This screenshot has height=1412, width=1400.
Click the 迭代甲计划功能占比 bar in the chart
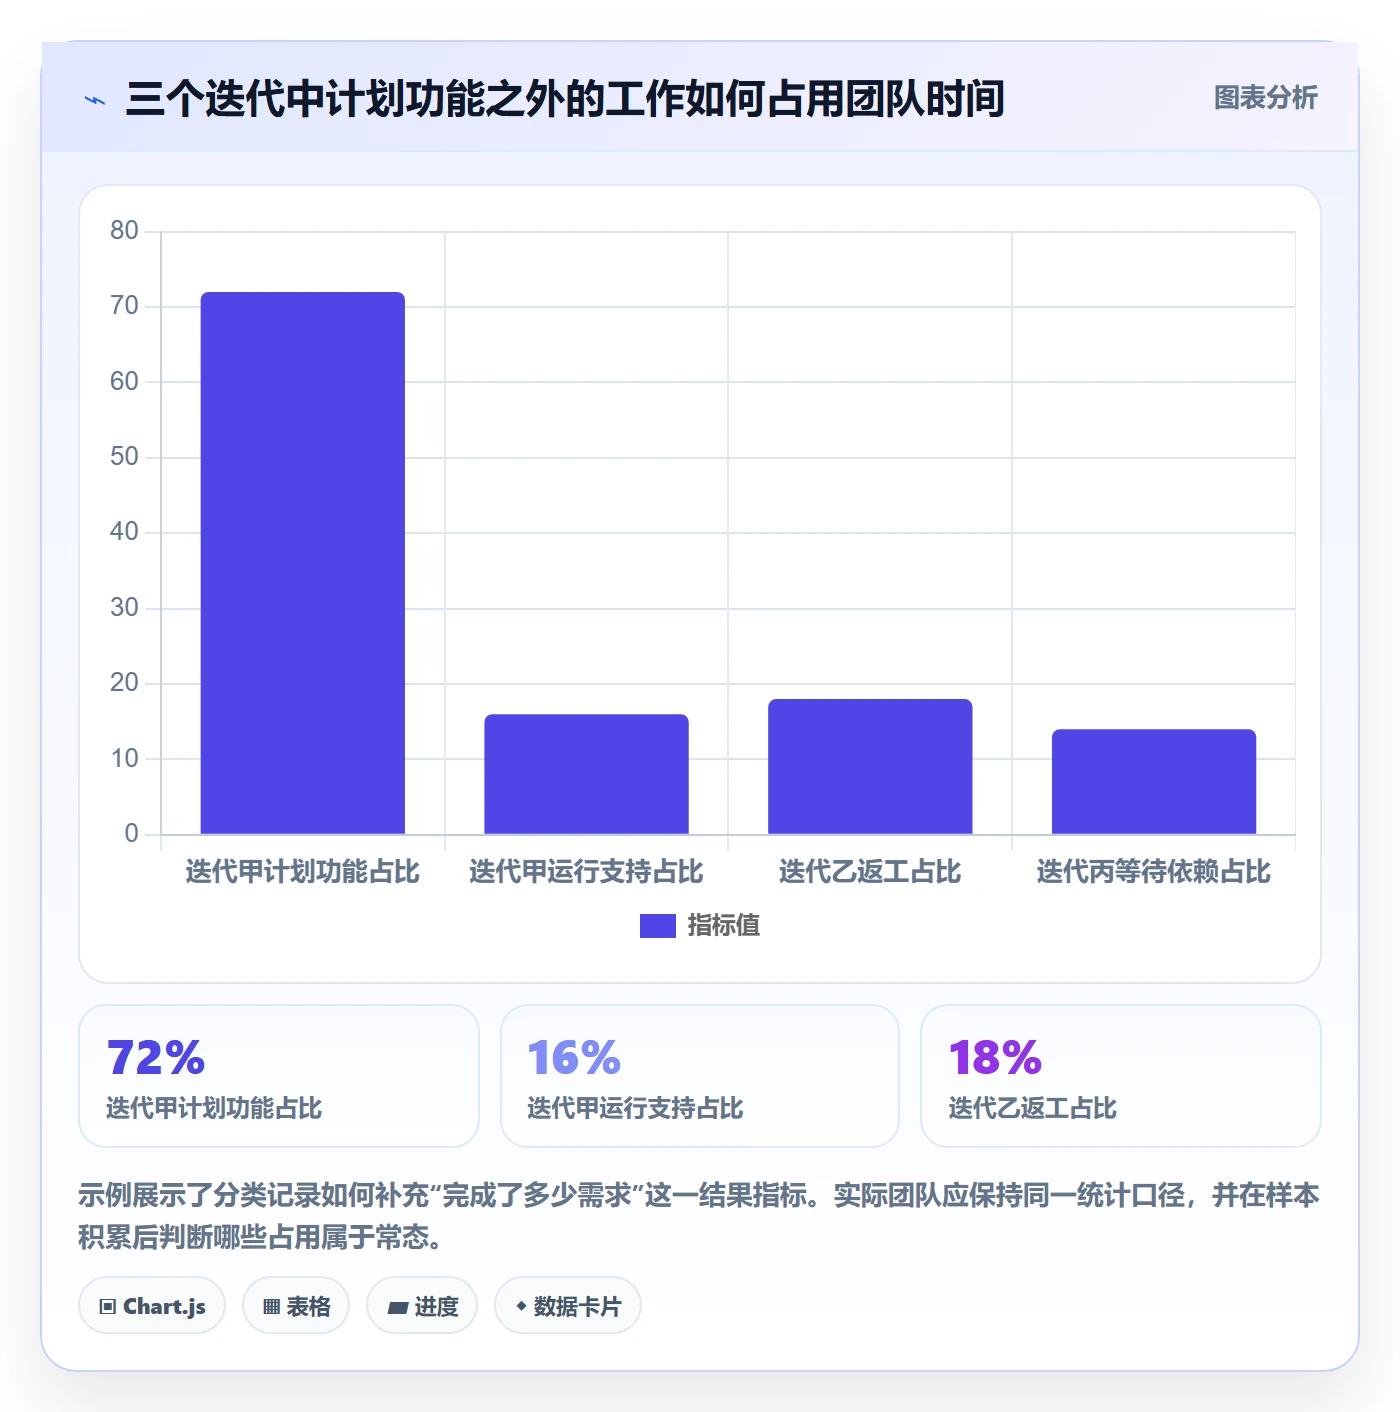click(303, 563)
